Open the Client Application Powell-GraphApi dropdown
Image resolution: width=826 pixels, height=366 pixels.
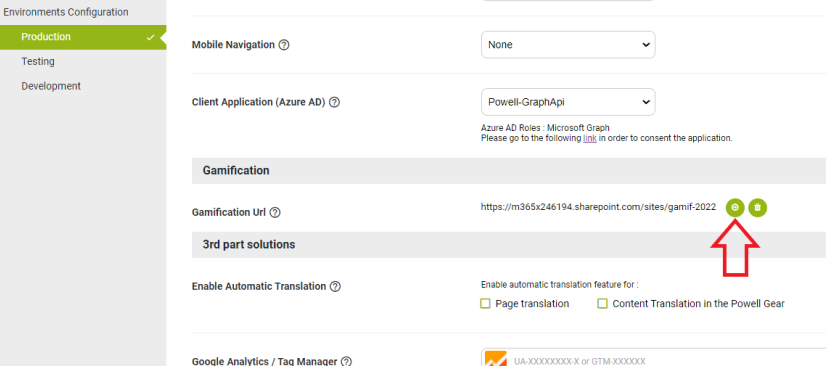(x=568, y=102)
